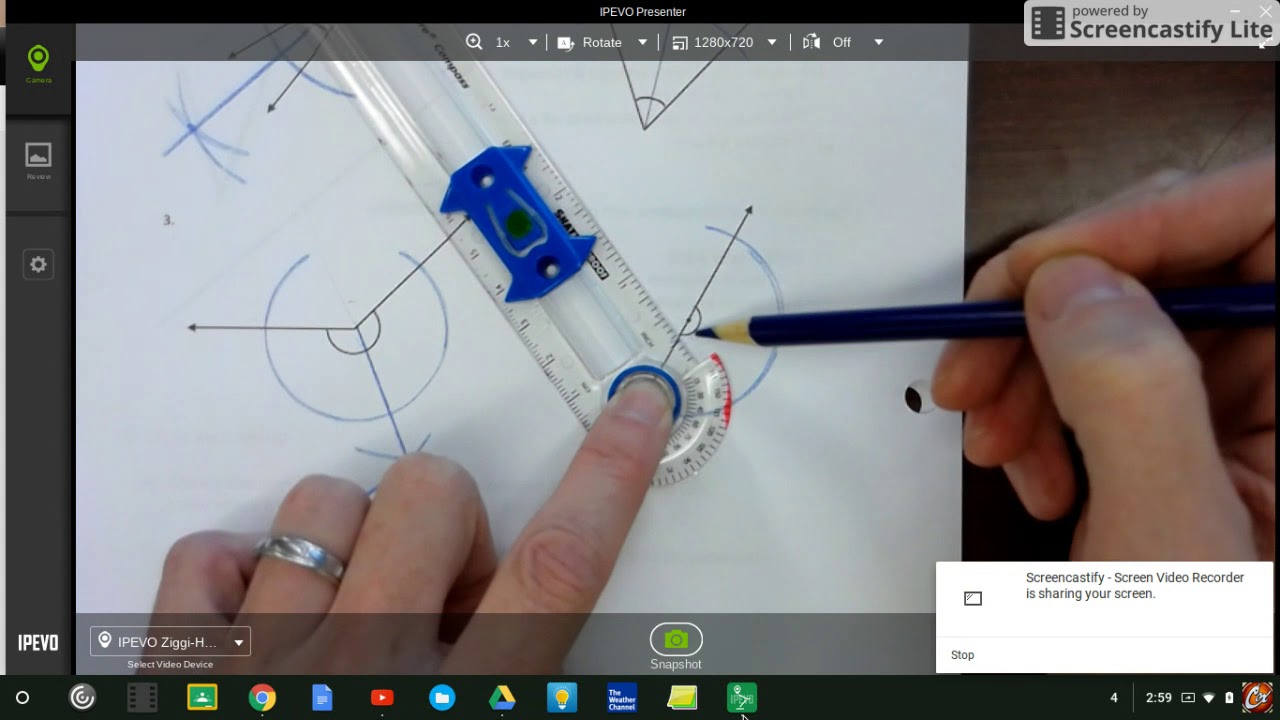Viewport: 1280px width, 720px height.
Task: Open the IPEVO Ziggi video device dropdown
Action: 170,642
